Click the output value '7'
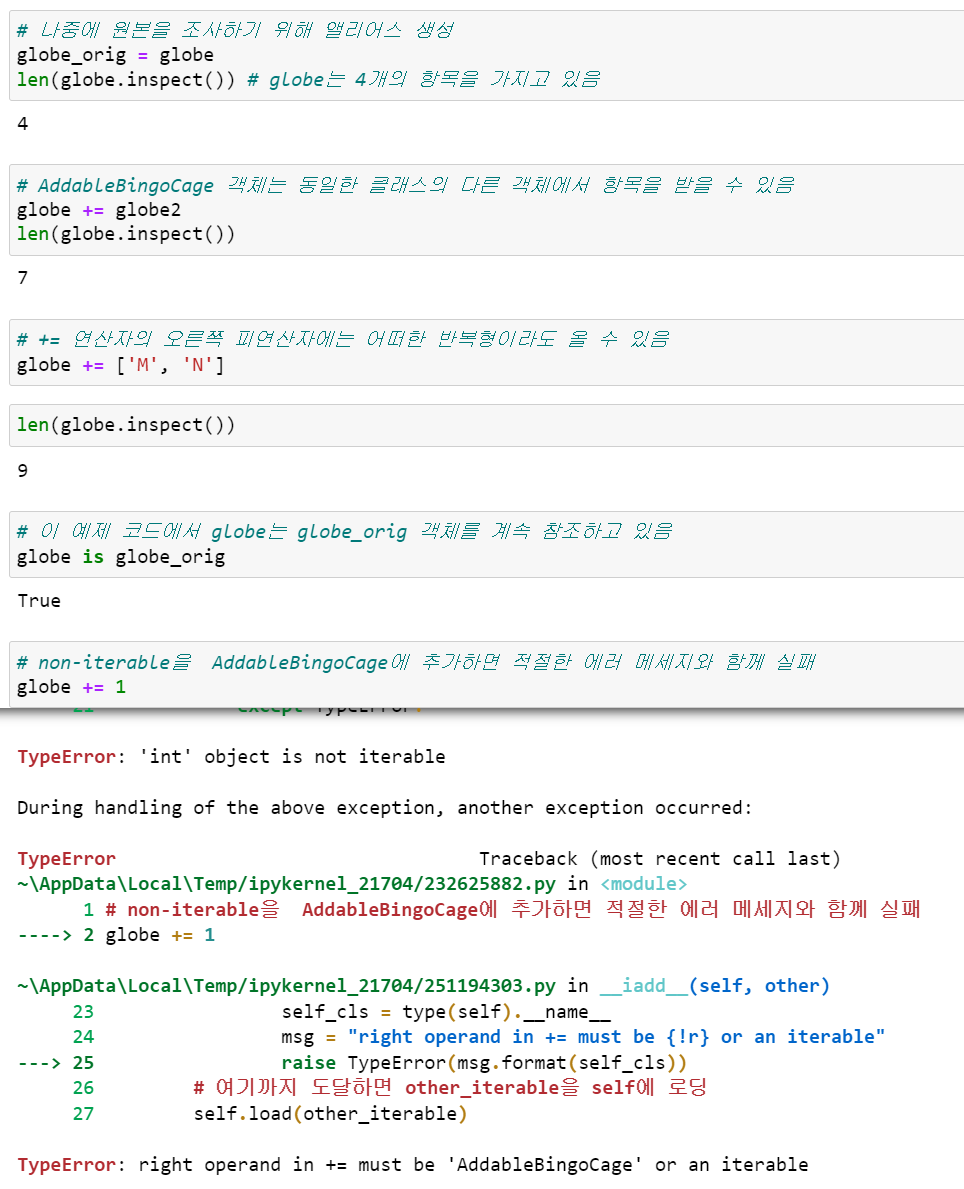The height and width of the screenshot is (1189, 964). tap(23, 278)
